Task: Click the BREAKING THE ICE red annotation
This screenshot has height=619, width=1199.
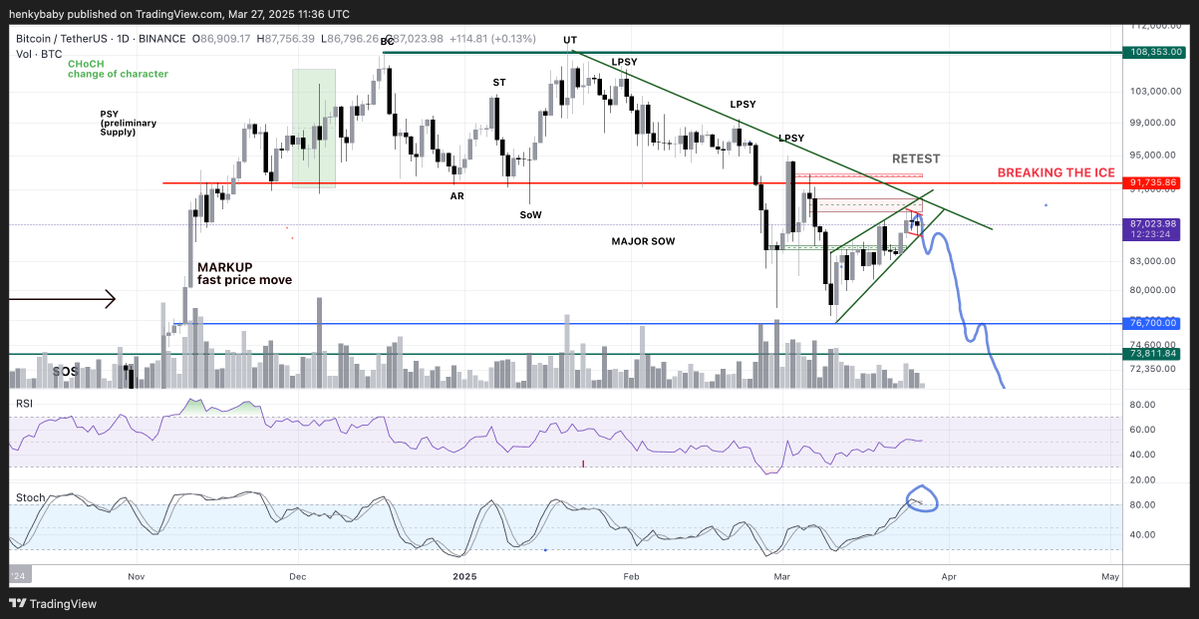Action: click(x=1055, y=172)
